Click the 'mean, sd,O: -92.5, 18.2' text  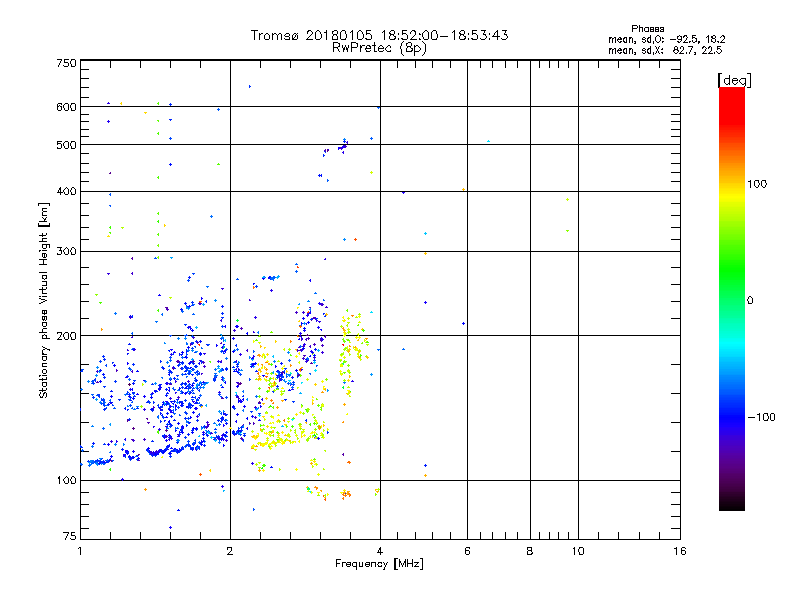click(667, 39)
